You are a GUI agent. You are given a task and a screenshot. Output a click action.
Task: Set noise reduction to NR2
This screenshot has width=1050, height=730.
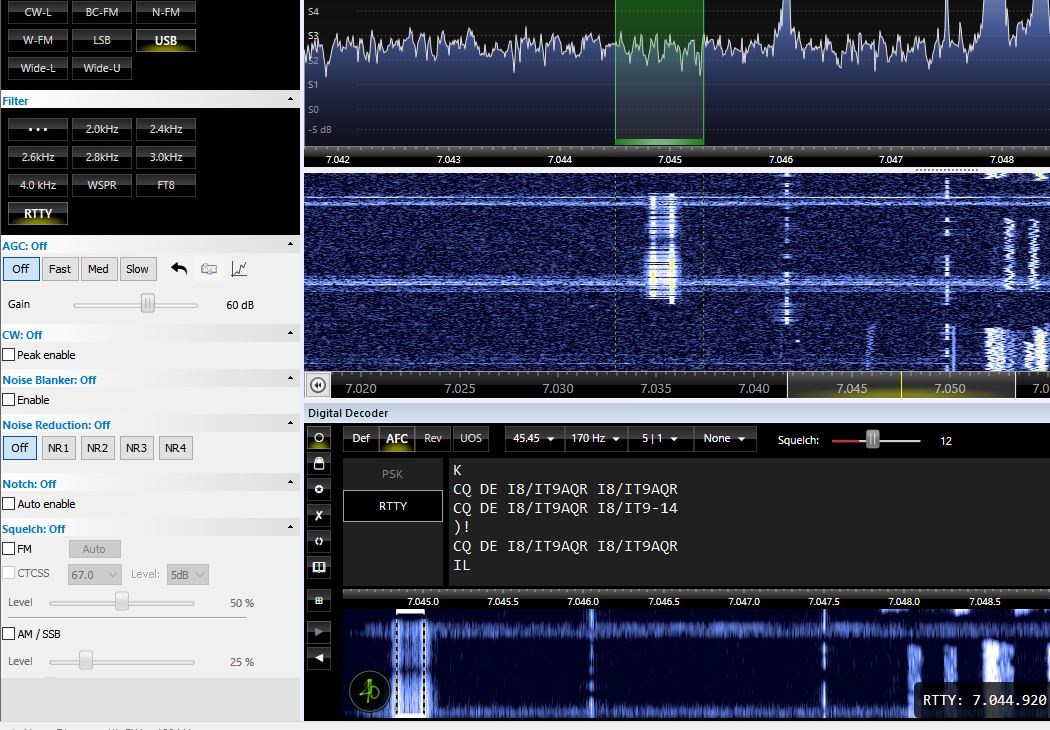coord(98,448)
